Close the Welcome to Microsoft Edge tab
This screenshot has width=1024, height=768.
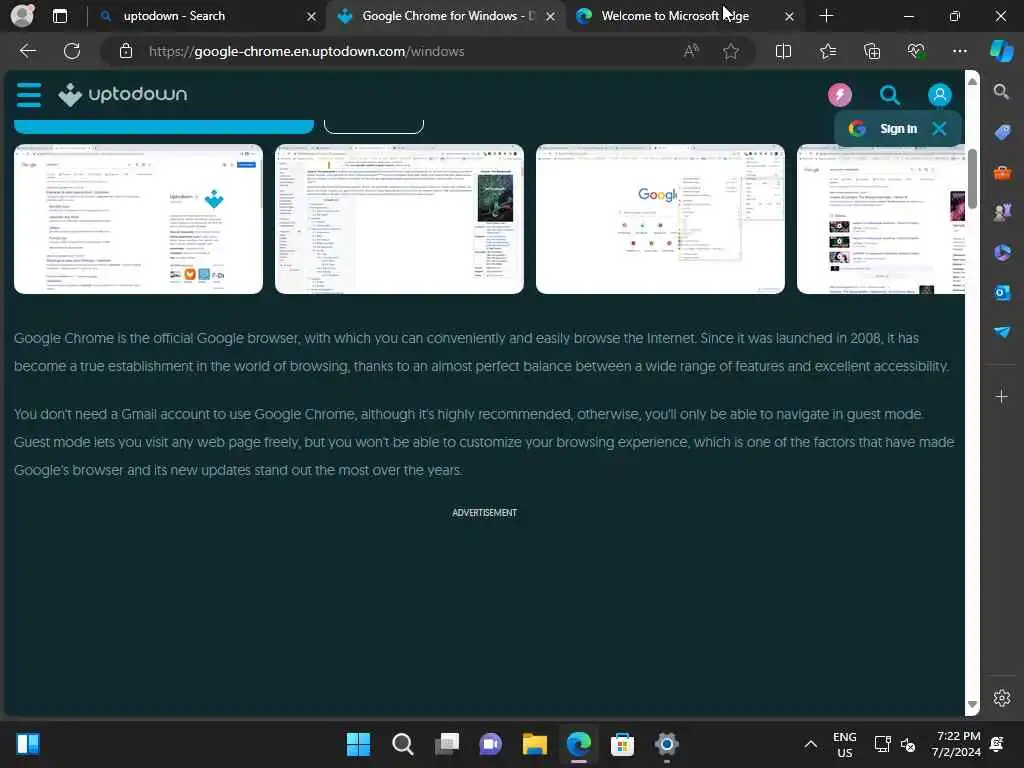pos(789,16)
